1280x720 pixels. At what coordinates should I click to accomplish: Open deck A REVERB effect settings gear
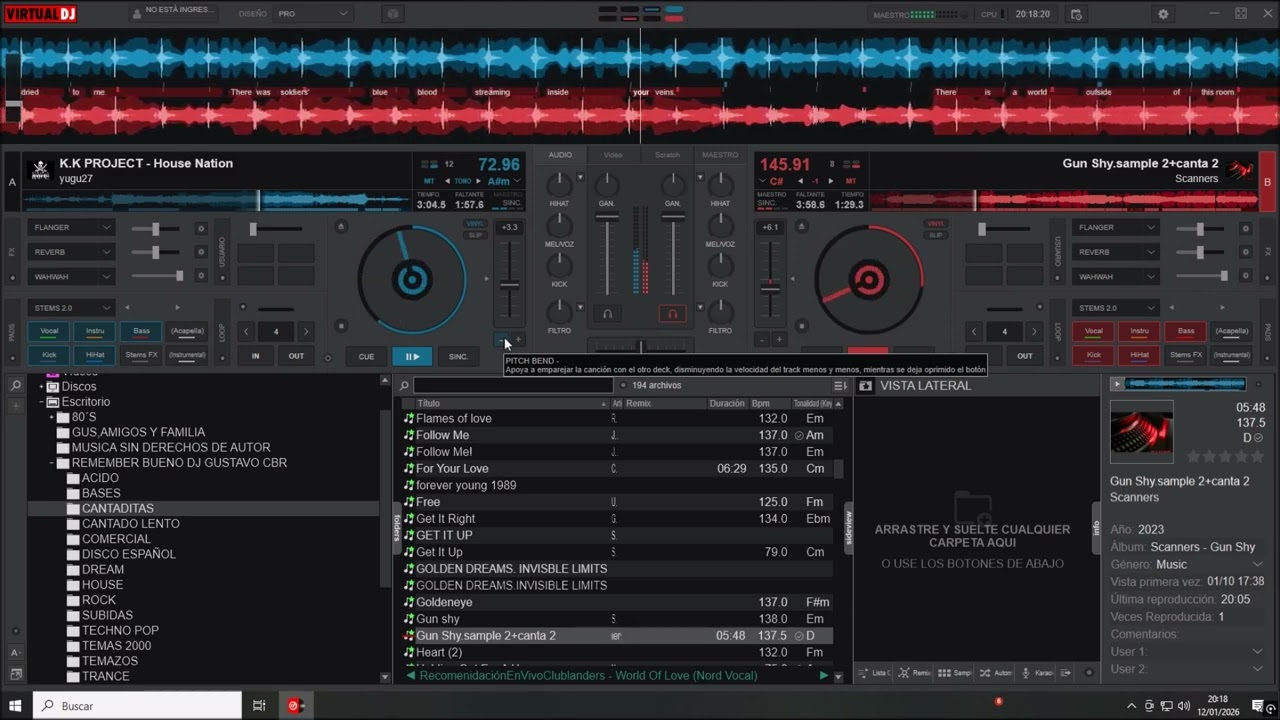(x=200, y=252)
